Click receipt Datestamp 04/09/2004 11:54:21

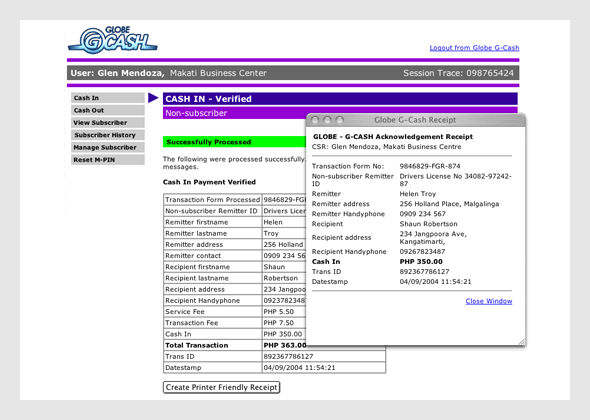(435, 282)
